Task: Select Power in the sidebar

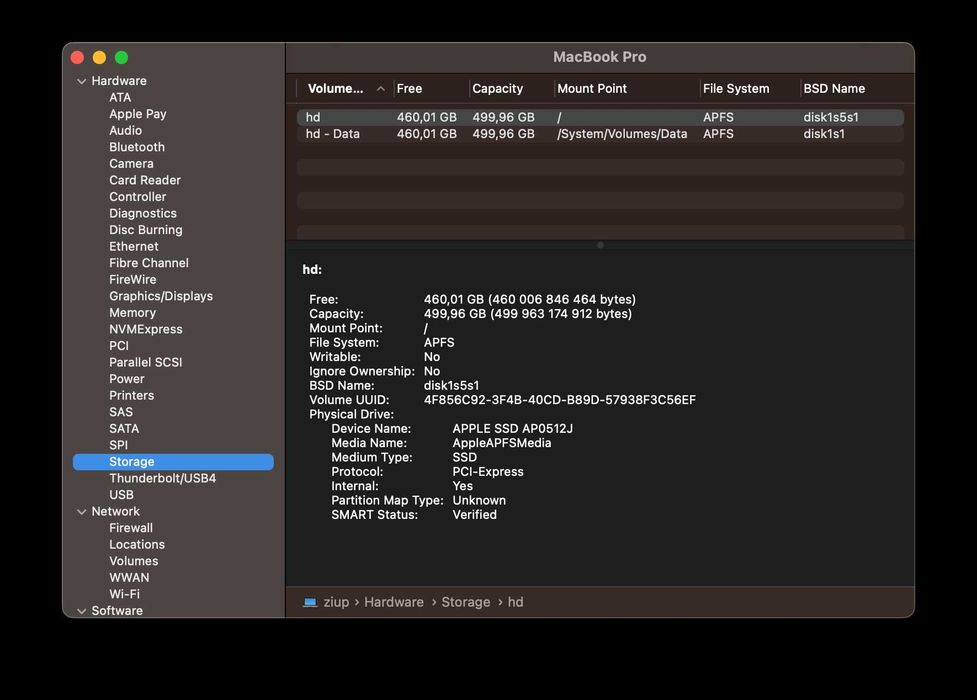Action: [x=126, y=379]
